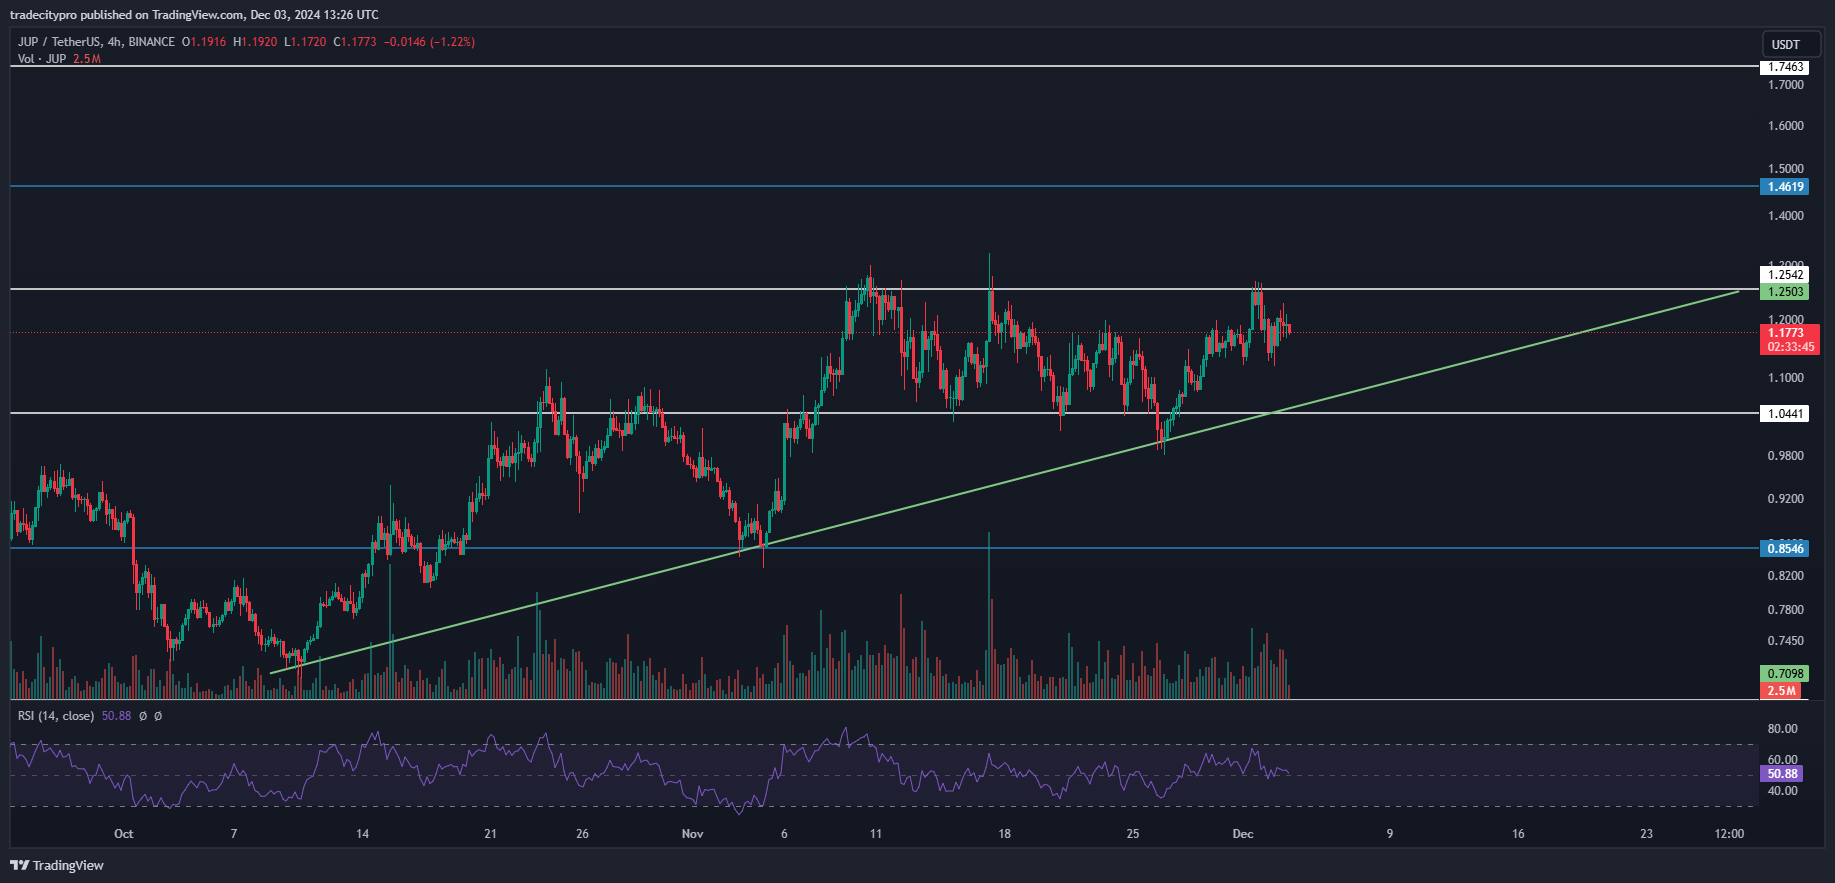
Task: Click the 0.7450 price scale value
Action: [1786, 641]
